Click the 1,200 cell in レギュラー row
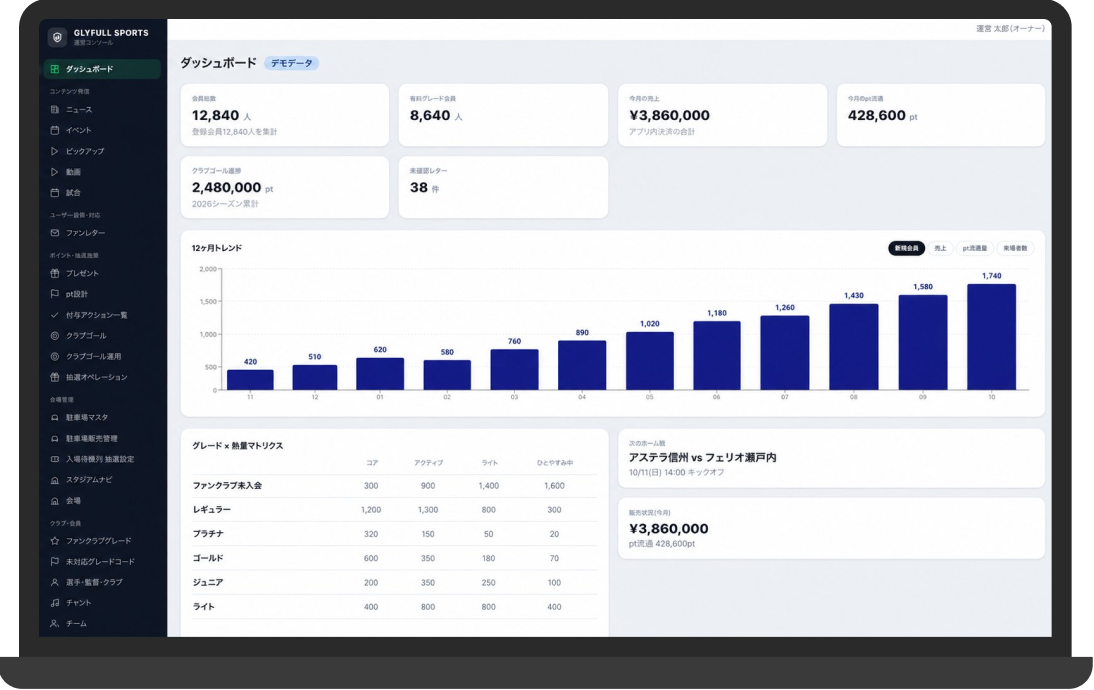Image resolution: width=1094 pixels, height=690 pixels. click(x=371, y=510)
